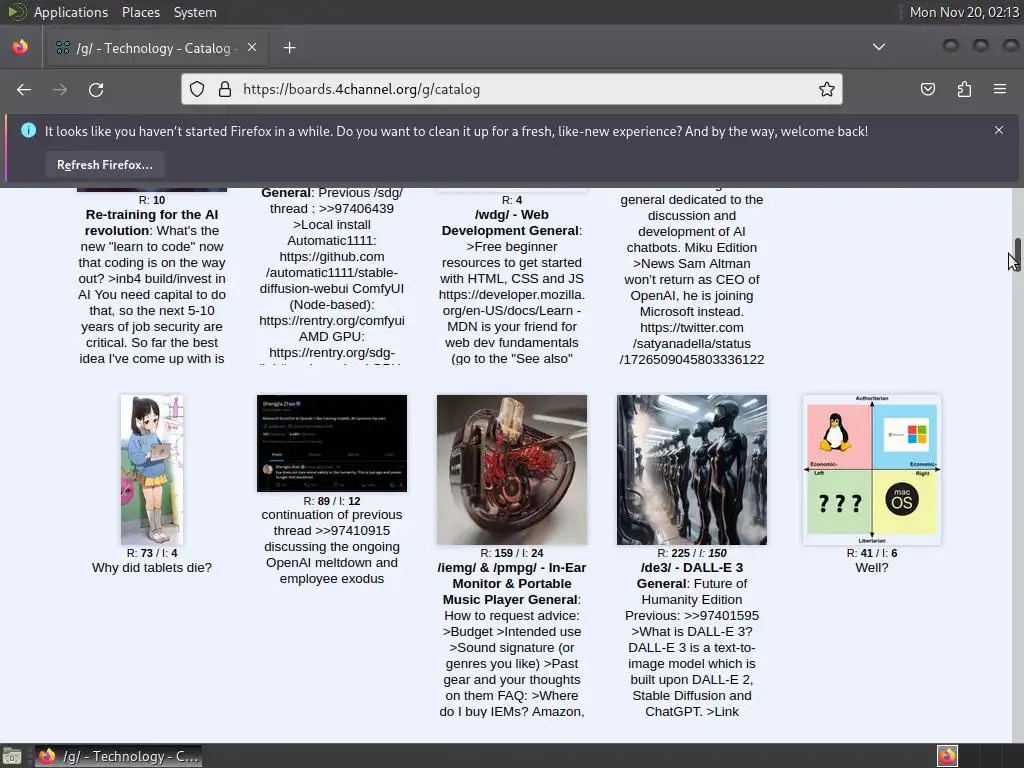Click the "R: 225 / I: 150" reply count
Image resolution: width=1024 pixels, height=768 pixels.
[692, 553]
